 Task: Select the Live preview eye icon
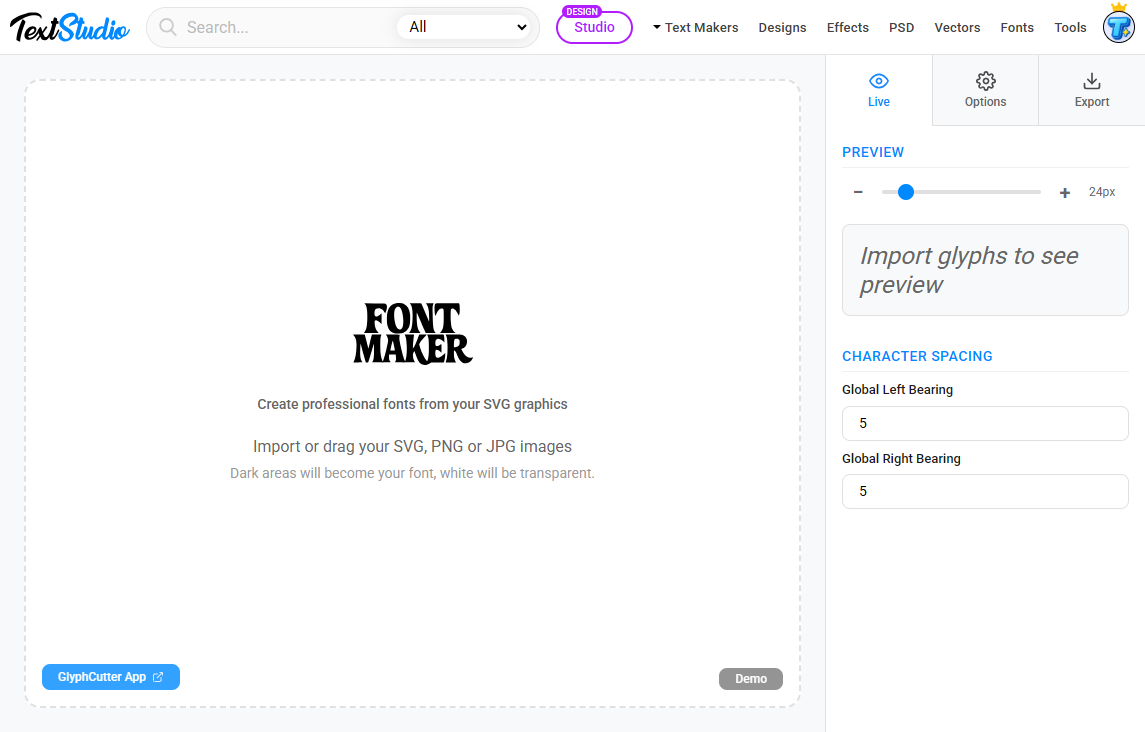click(x=879, y=81)
